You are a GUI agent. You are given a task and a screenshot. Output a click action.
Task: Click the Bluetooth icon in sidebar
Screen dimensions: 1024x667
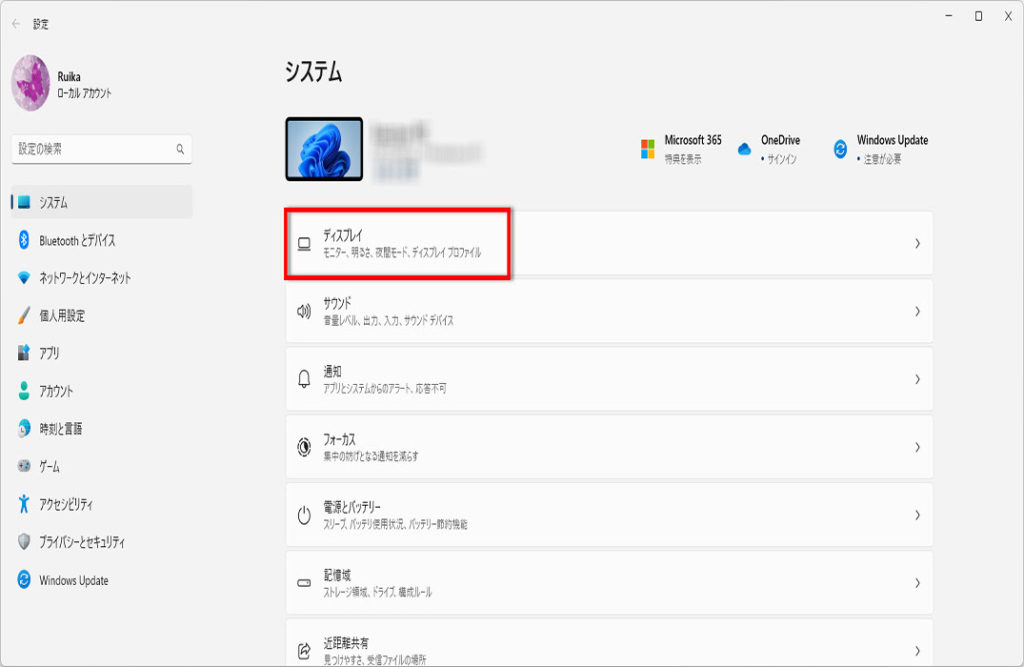(x=24, y=240)
